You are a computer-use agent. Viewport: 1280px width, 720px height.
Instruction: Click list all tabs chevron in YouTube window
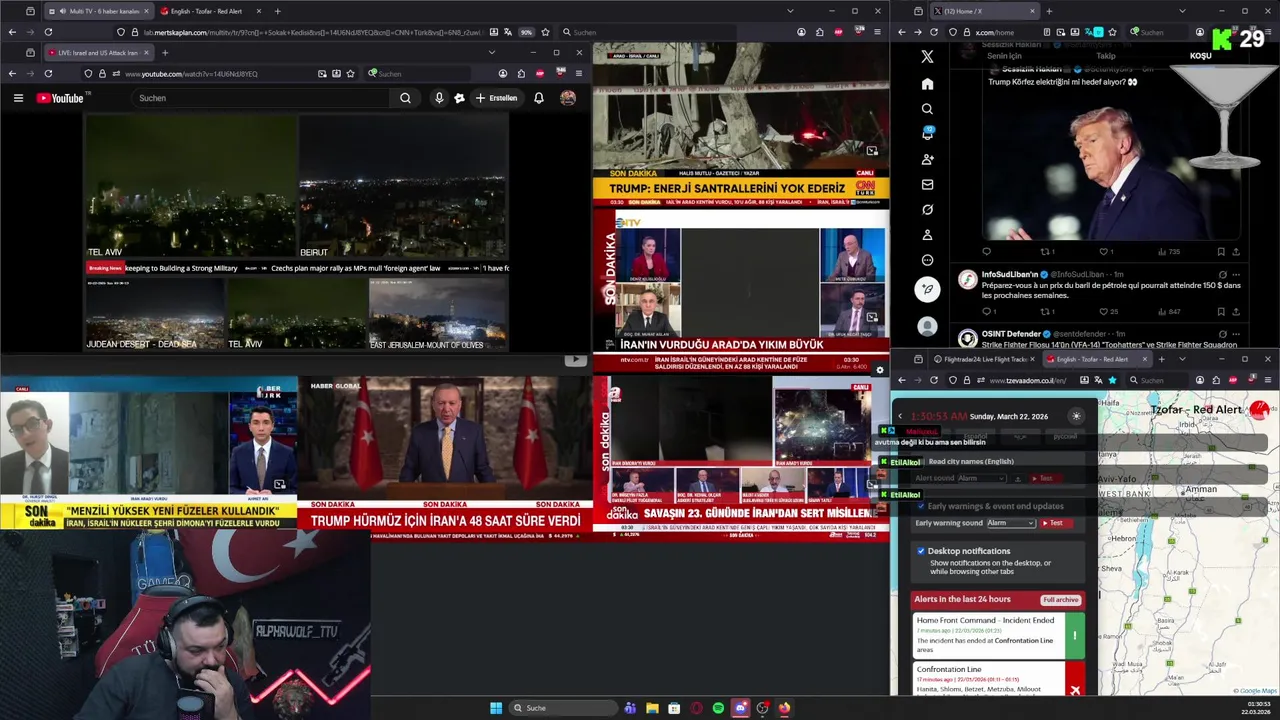coord(491,52)
